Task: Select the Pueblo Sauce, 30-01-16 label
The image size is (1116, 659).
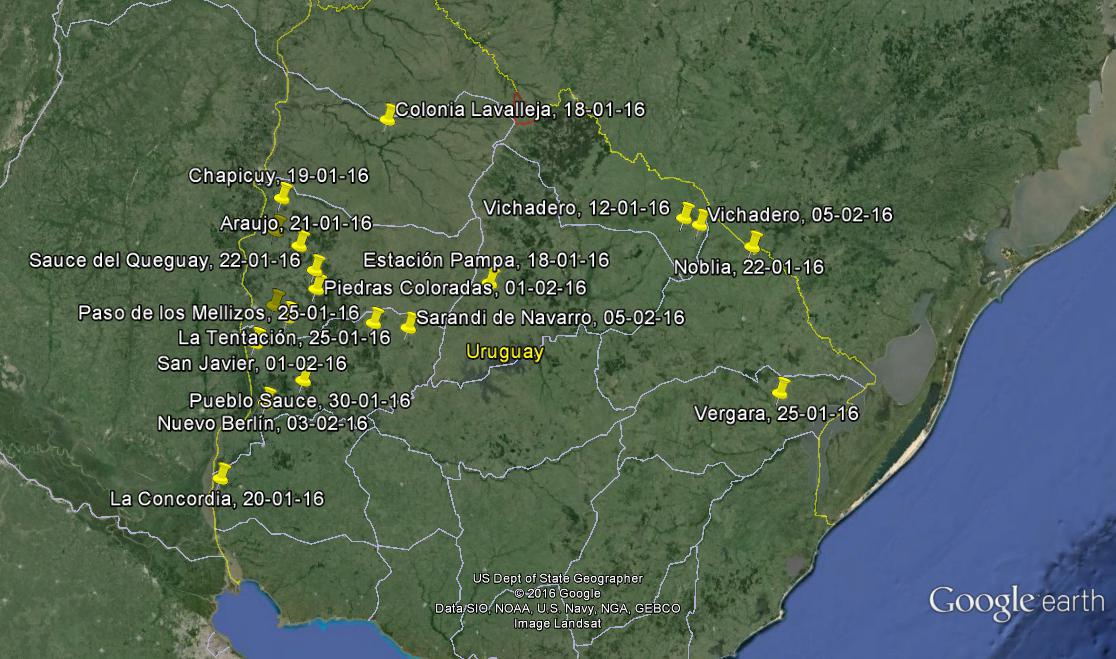Action: click(x=300, y=400)
